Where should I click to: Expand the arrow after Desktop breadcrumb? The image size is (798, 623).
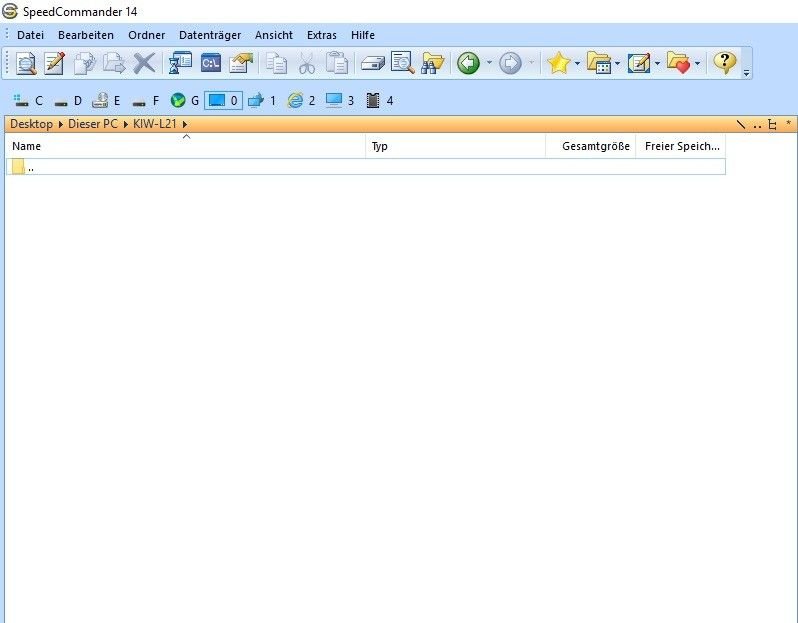click(x=61, y=124)
